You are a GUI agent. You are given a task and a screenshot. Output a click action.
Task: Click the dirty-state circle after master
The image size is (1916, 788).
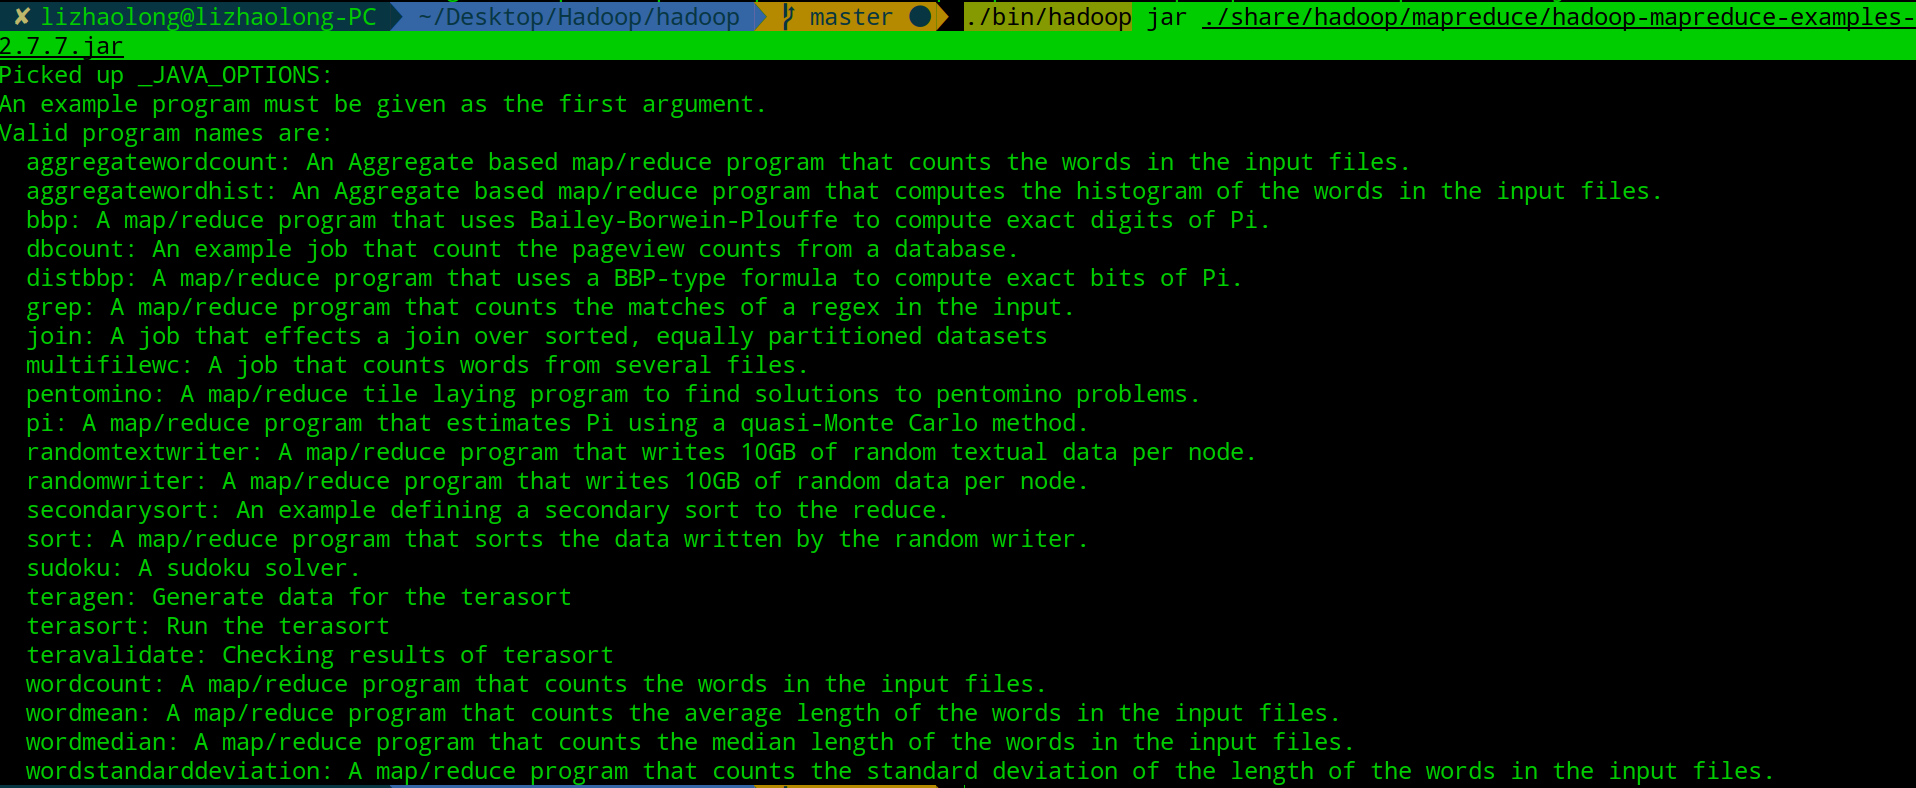coord(921,17)
